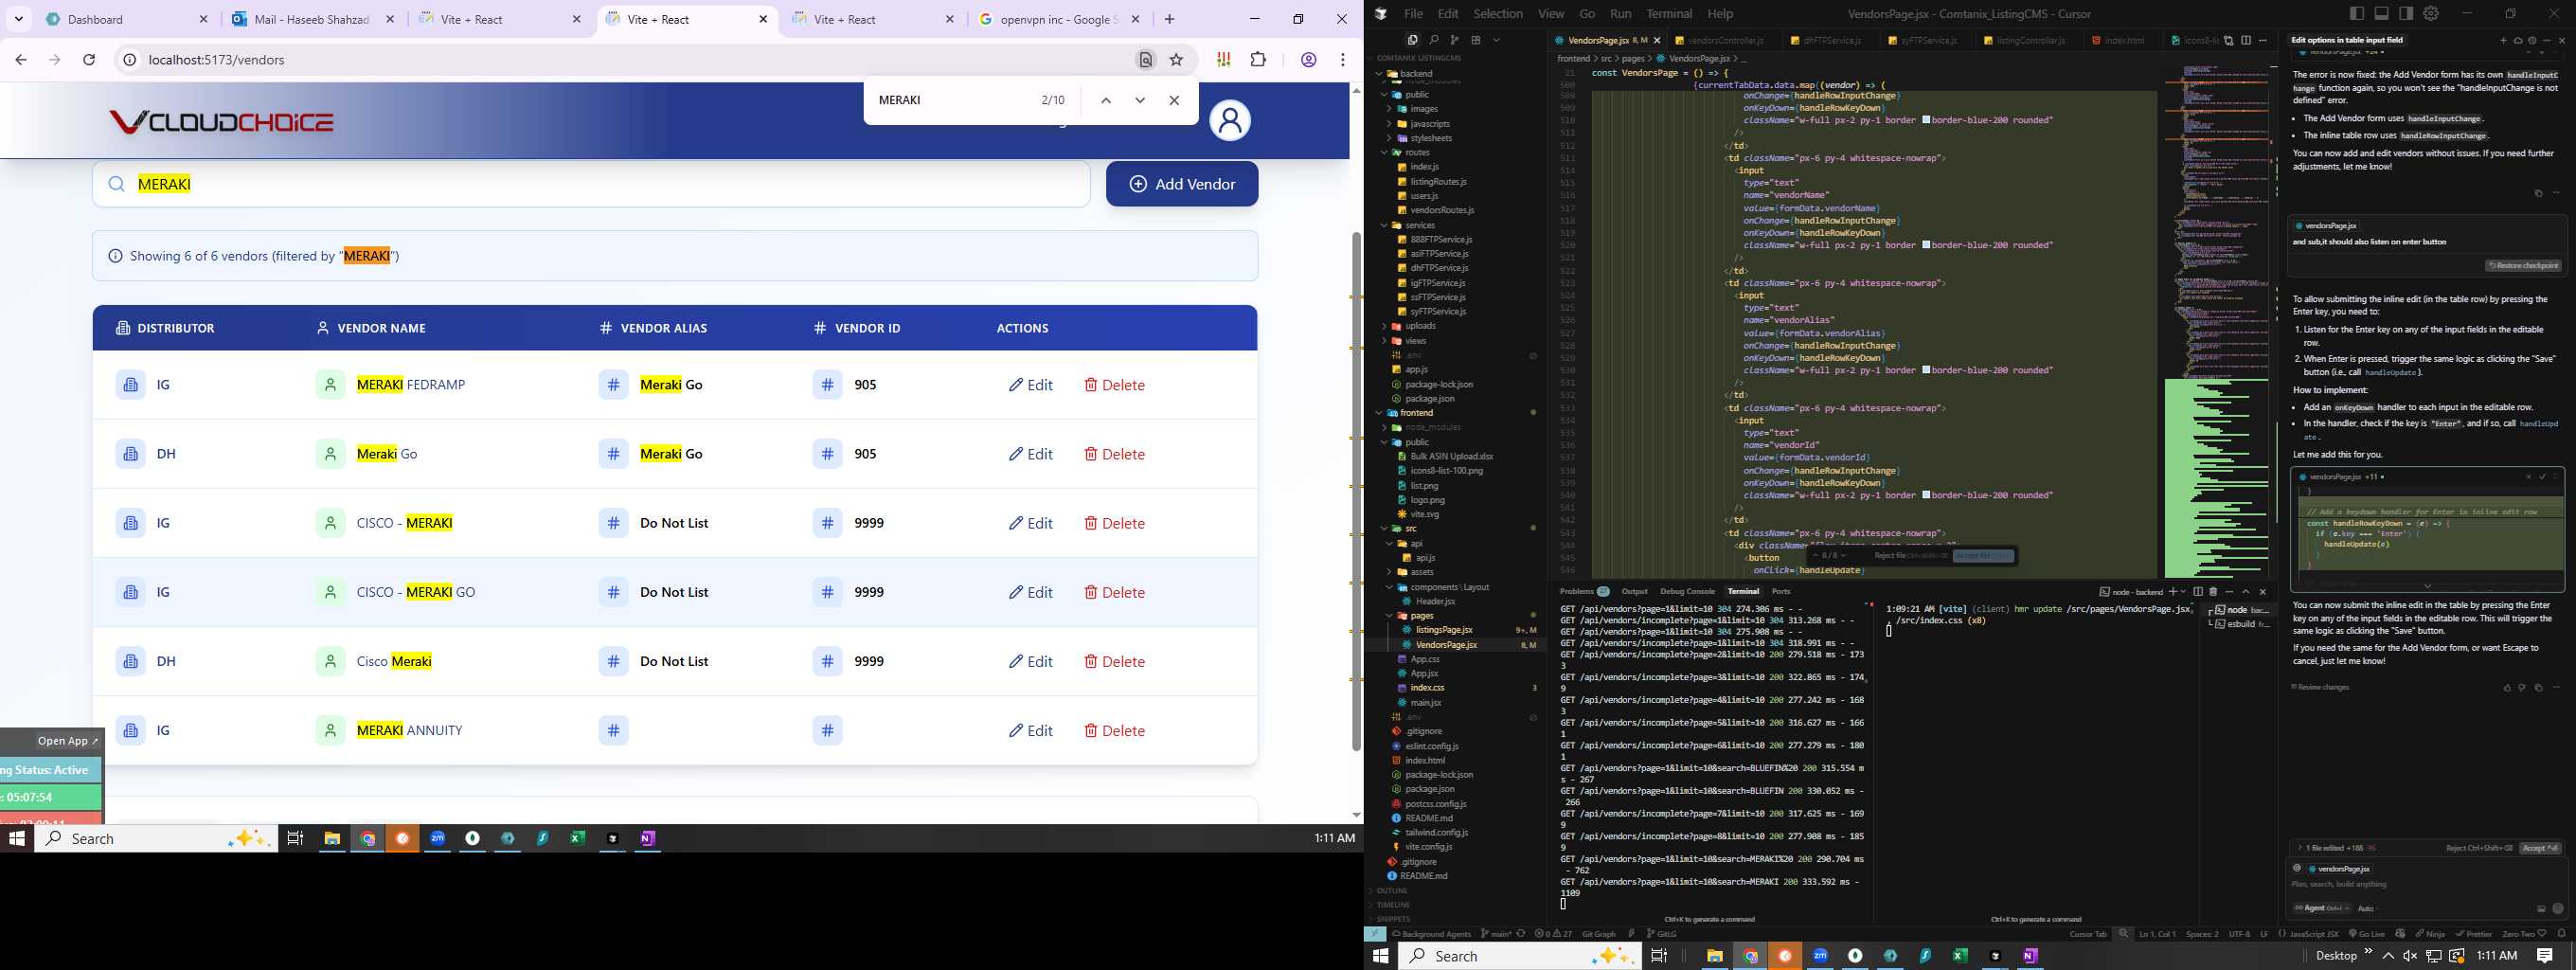
Task: Click the Add Vendor button
Action: [1182, 184]
